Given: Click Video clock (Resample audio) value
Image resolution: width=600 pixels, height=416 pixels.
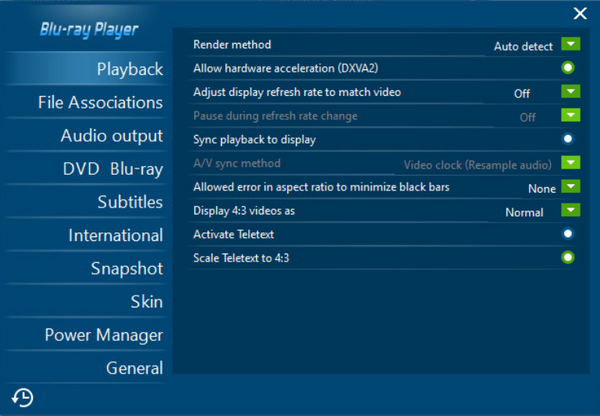Looking at the screenshot, I should tap(478, 165).
